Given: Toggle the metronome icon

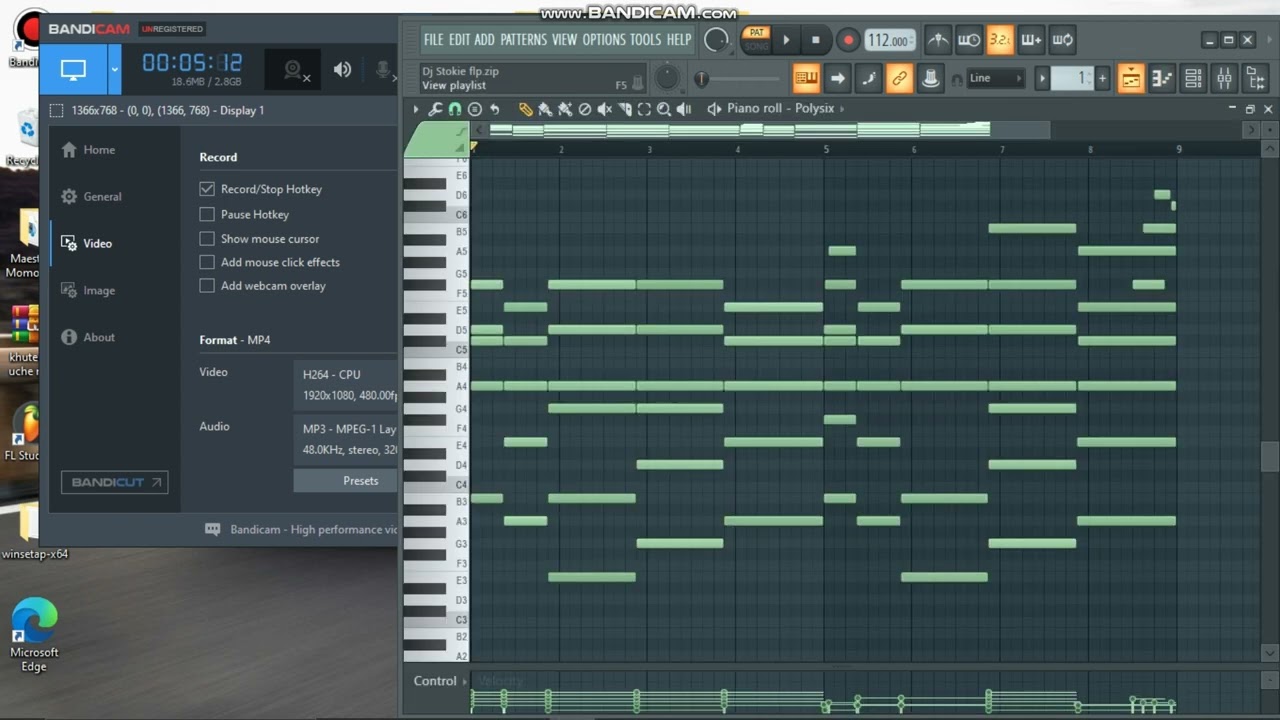Looking at the screenshot, I should click(x=938, y=40).
